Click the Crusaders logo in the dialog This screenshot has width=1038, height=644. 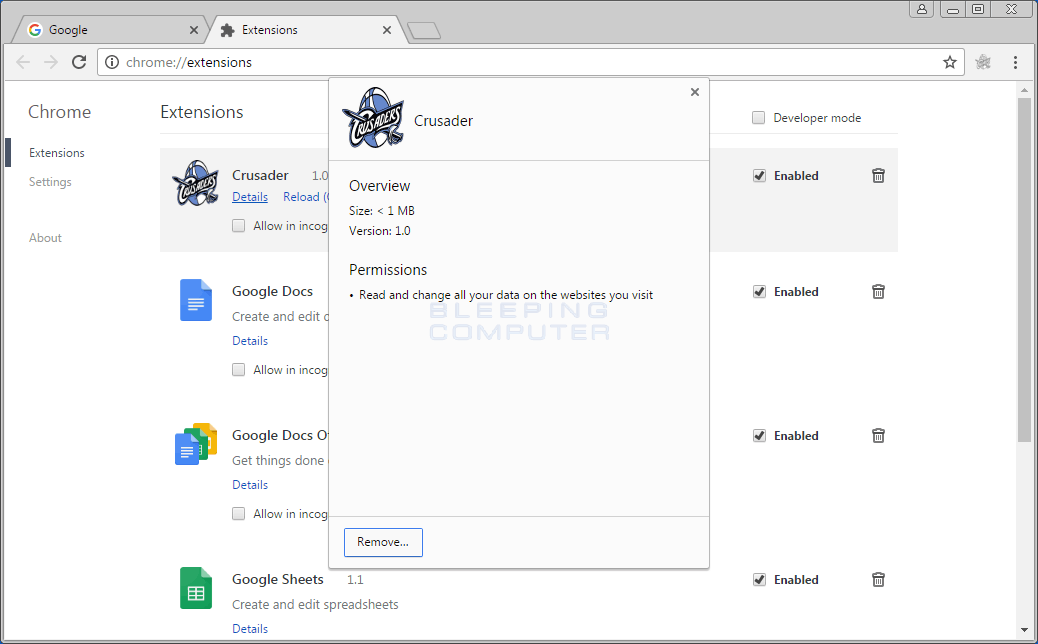tap(373, 118)
